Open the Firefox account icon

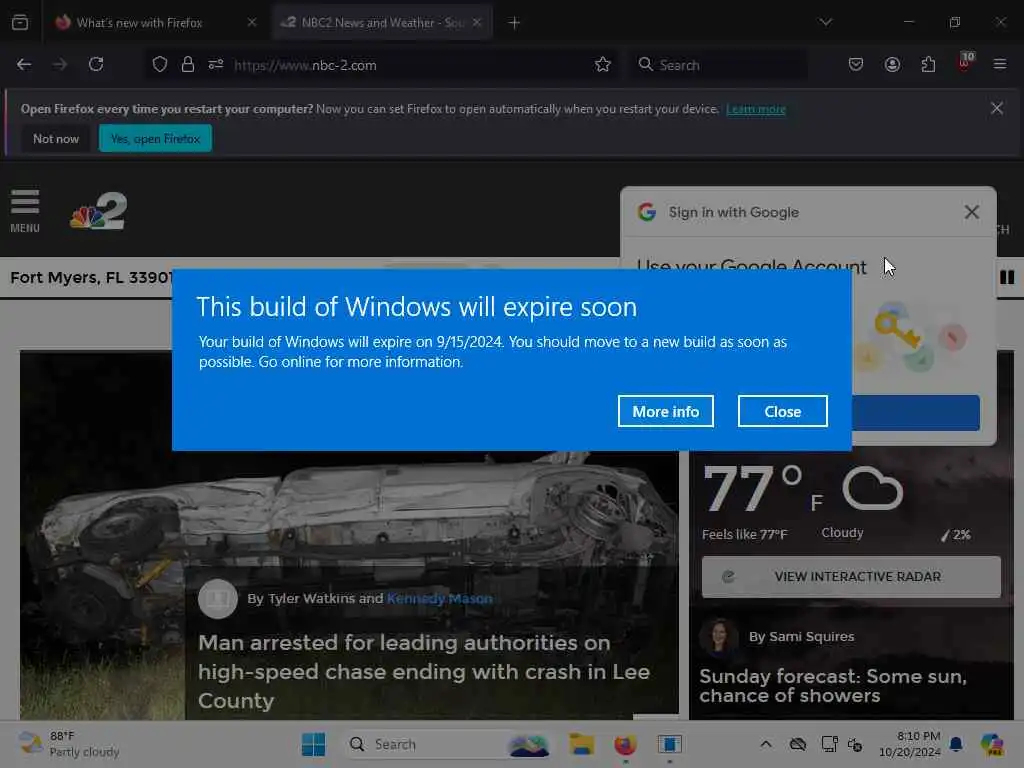click(892, 65)
